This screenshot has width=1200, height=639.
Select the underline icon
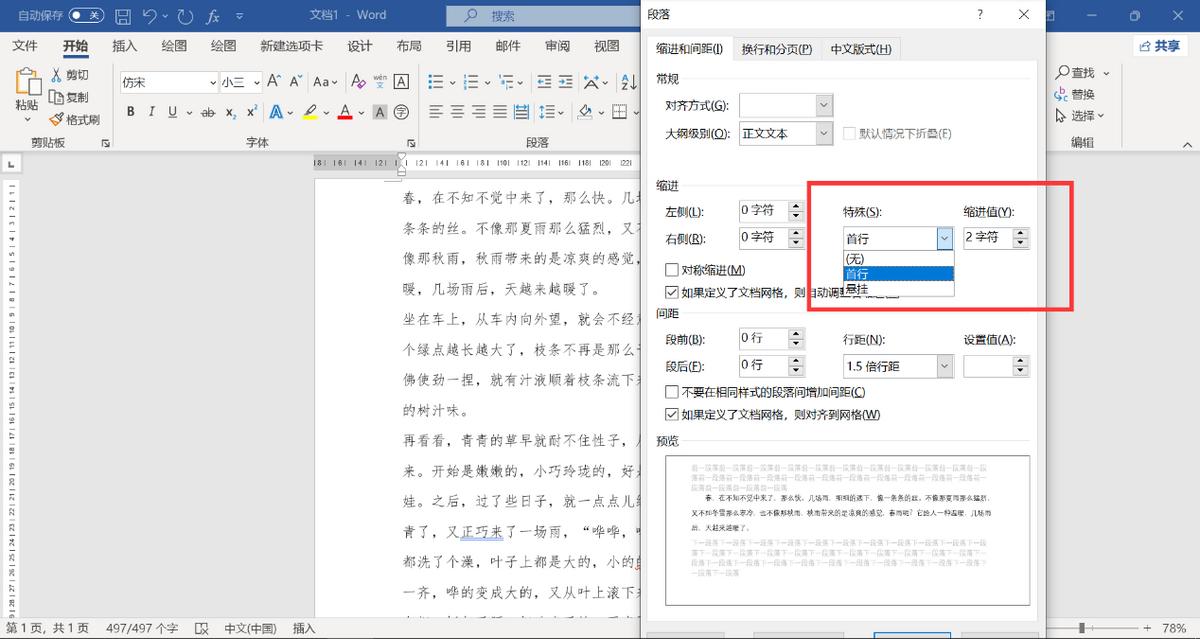172,112
